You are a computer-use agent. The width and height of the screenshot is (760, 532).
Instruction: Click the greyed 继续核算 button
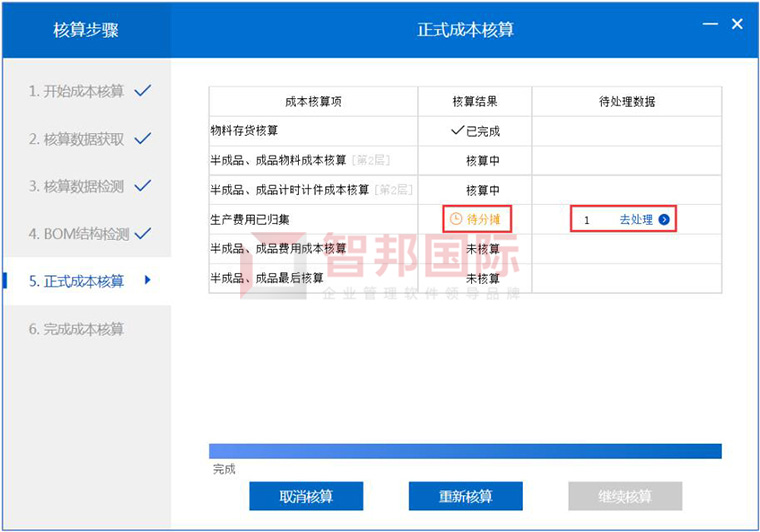625,496
